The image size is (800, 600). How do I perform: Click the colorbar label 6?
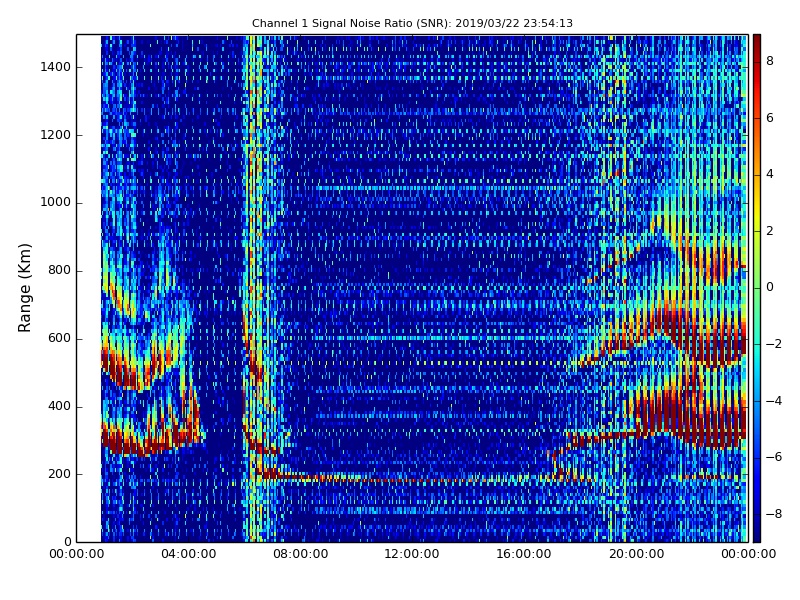click(770, 118)
